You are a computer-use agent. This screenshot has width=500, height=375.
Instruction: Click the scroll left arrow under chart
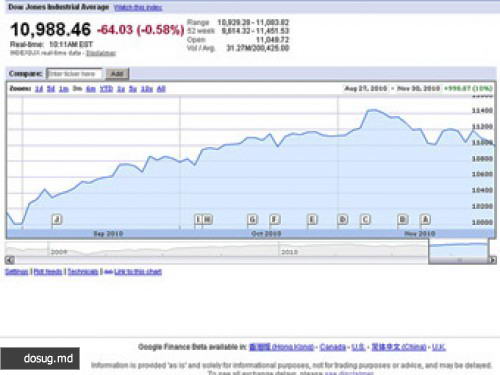point(10,260)
